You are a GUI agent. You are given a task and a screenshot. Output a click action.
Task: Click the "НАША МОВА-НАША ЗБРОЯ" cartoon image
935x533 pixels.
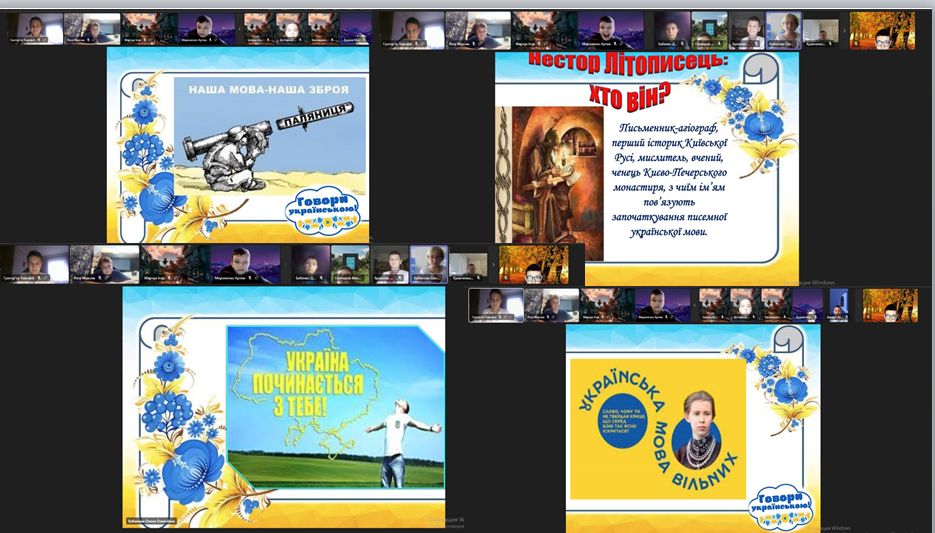[275, 137]
